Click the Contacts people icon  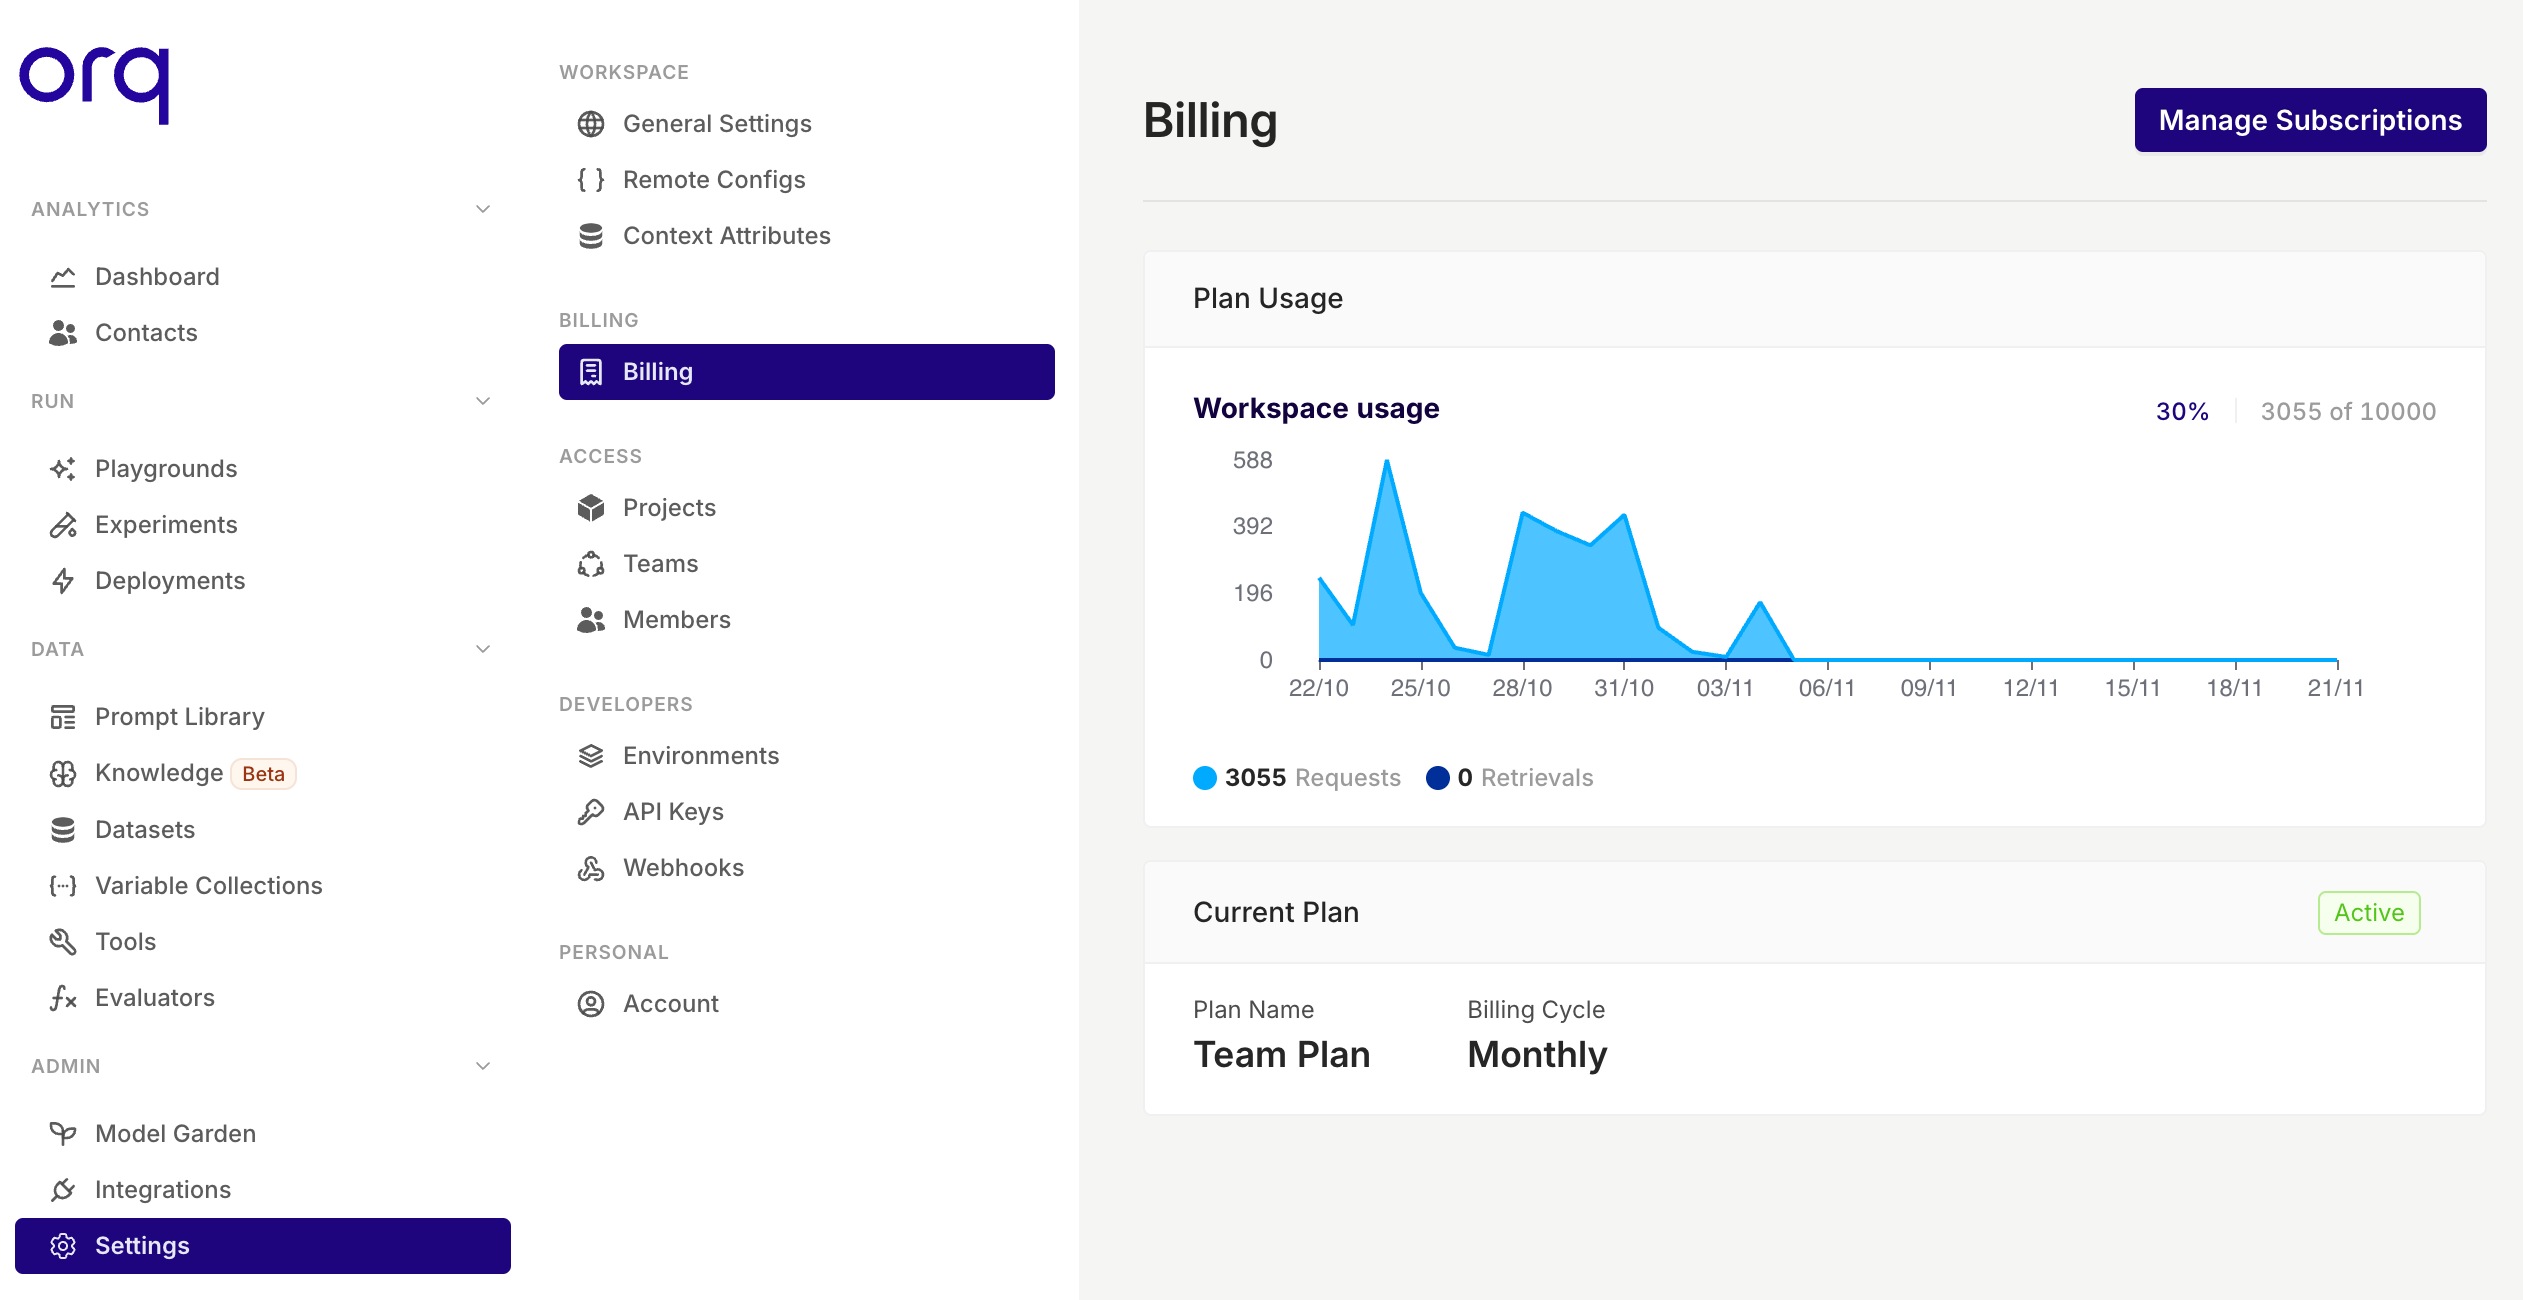tap(63, 333)
